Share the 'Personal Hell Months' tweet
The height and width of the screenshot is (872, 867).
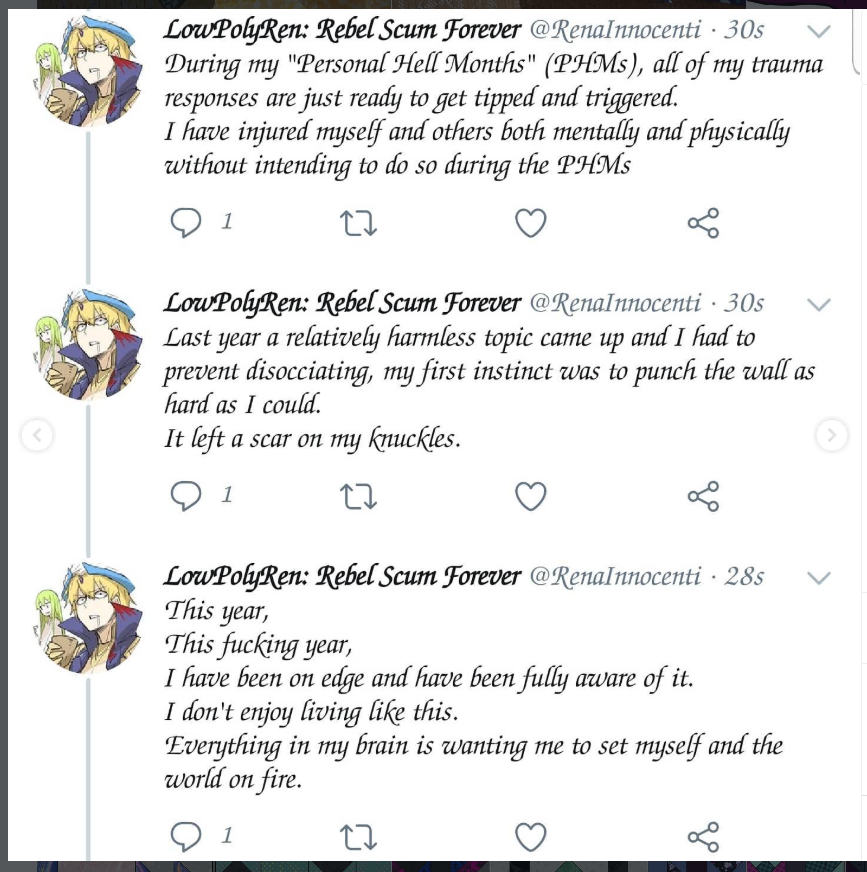point(703,223)
